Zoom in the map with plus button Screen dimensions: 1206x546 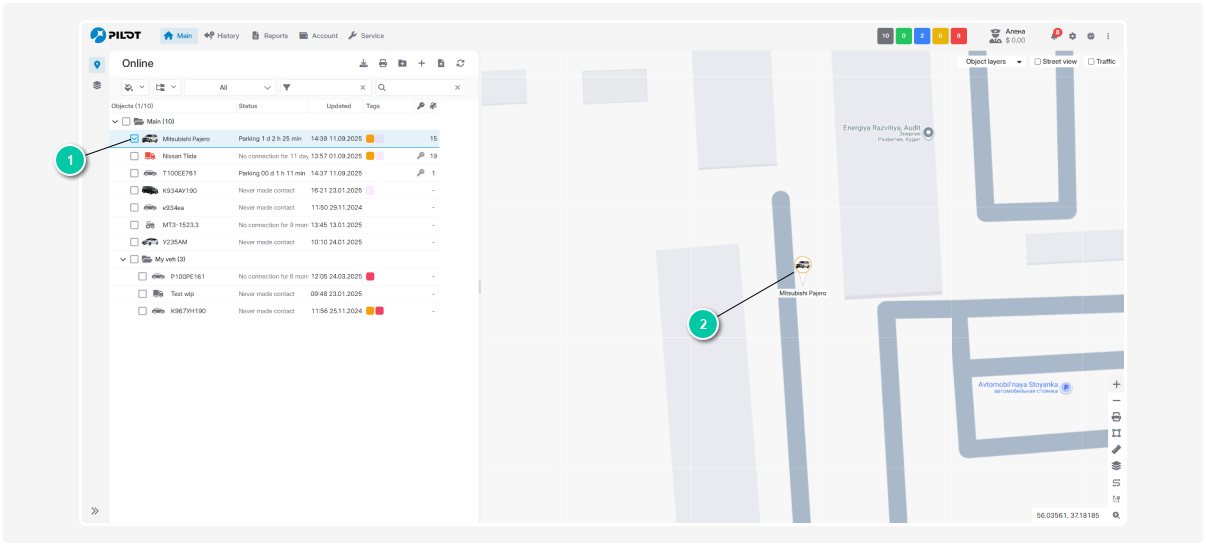coord(1116,384)
